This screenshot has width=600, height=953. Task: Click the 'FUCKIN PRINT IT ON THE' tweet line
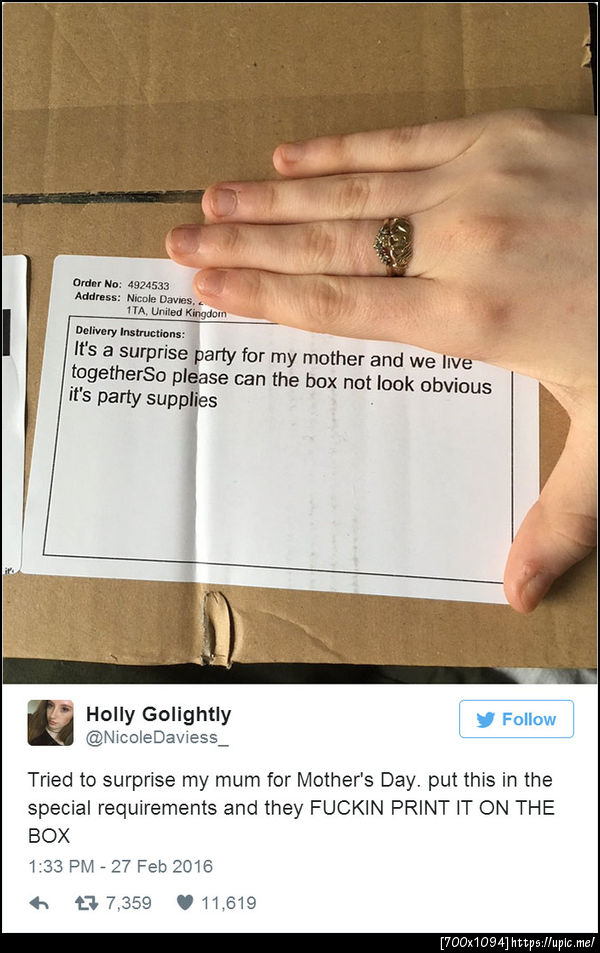click(x=432, y=808)
